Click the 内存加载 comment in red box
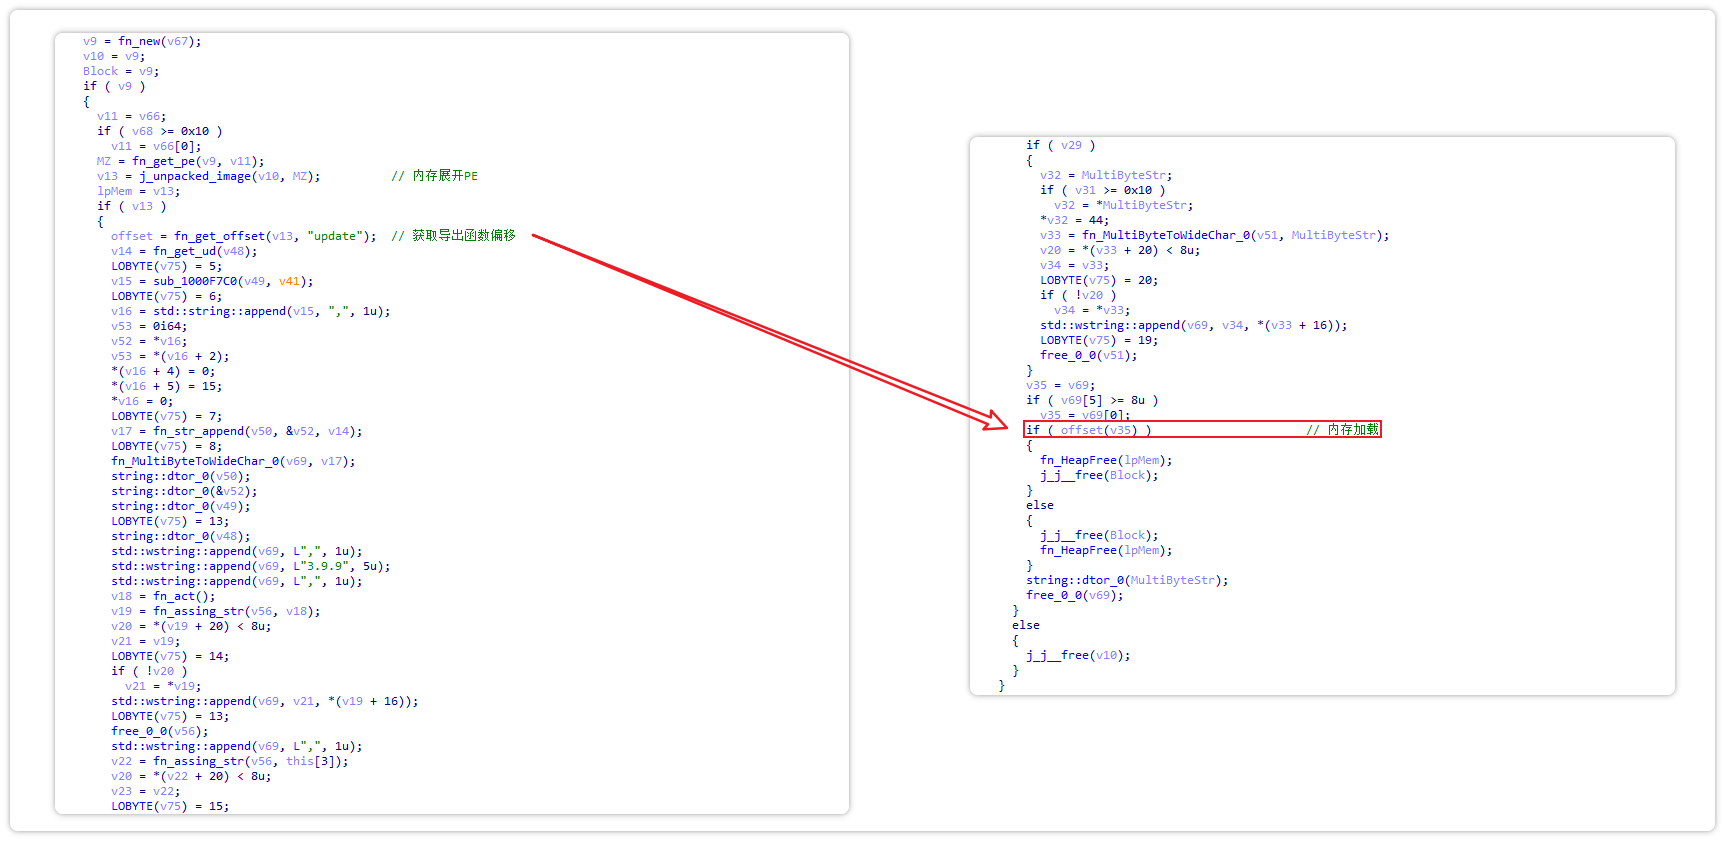1725x841 pixels. click(x=1352, y=430)
